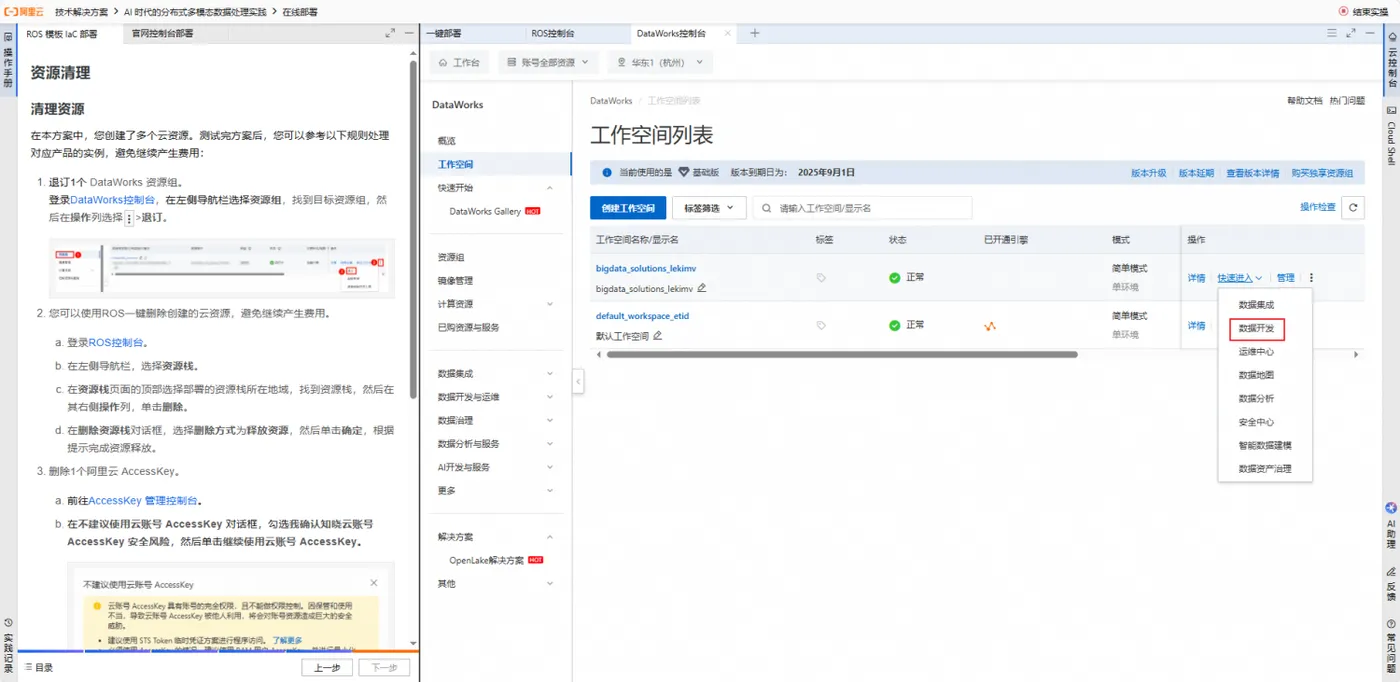Select 数据地图 from the quick-enter menu
Viewport: 1400px width, 682px height.
[1256, 375]
